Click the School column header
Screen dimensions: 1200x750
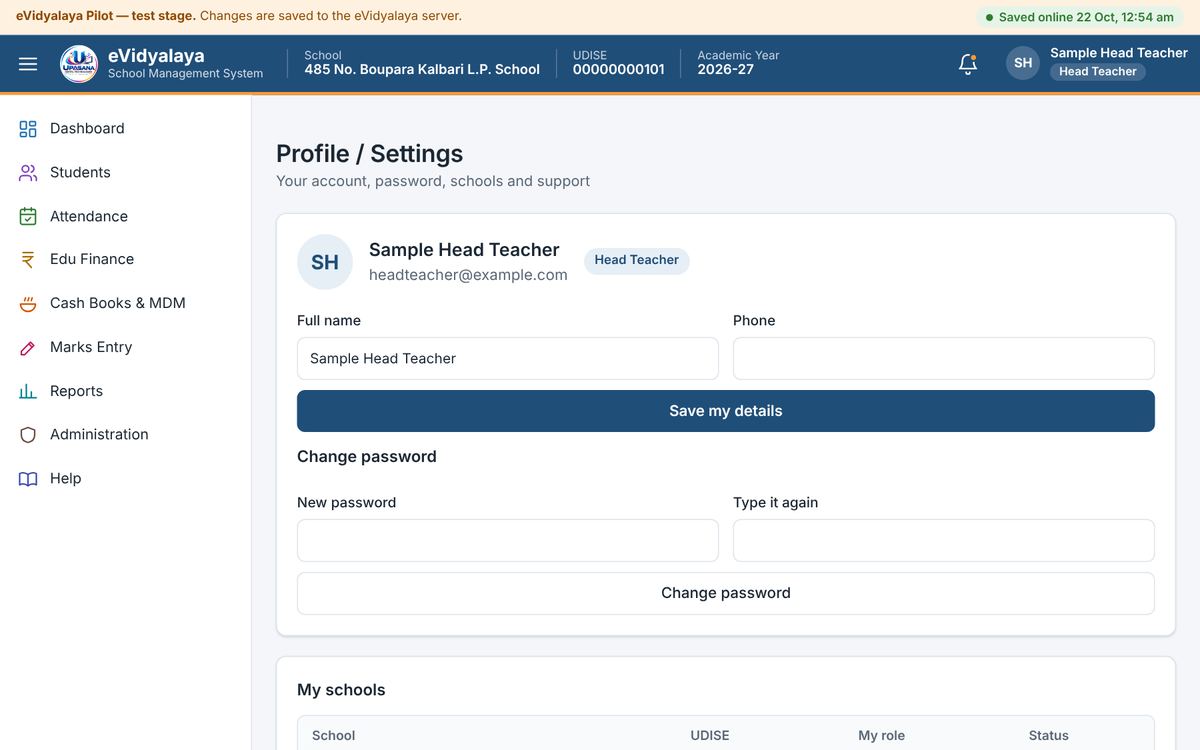[333, 735]
